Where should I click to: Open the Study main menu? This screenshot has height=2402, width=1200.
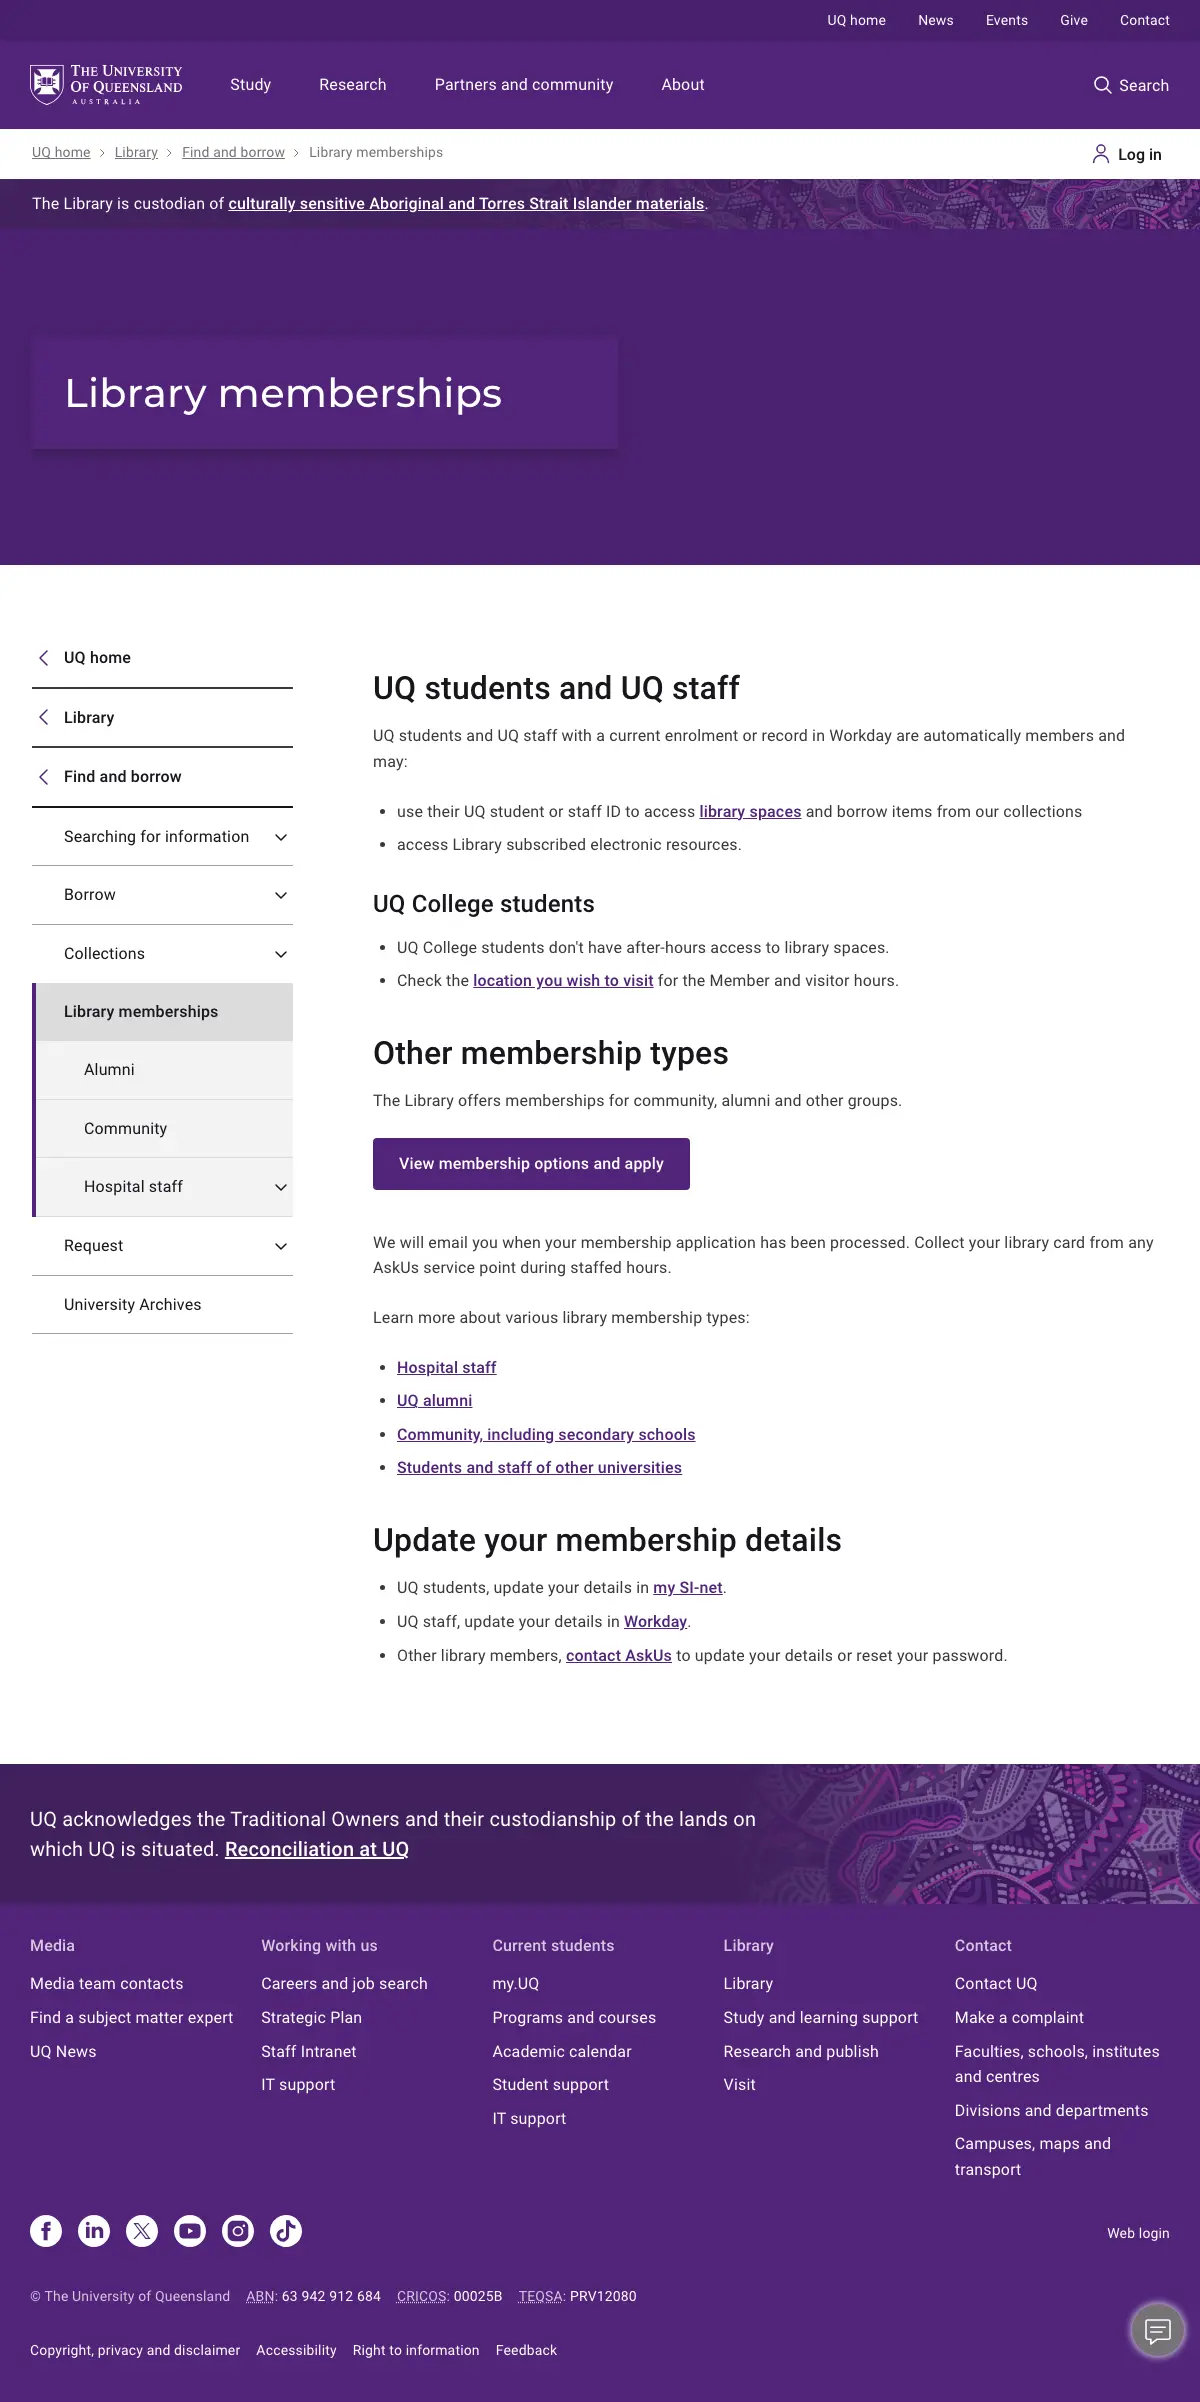coord(250,85)
